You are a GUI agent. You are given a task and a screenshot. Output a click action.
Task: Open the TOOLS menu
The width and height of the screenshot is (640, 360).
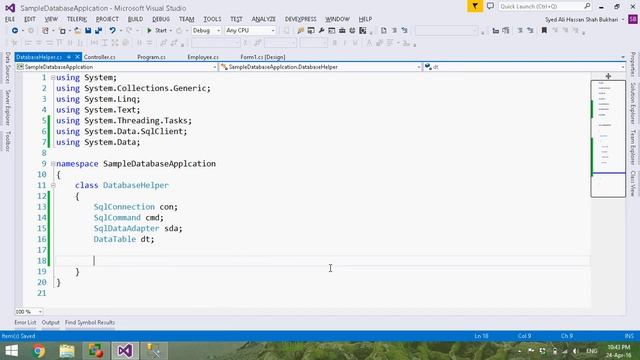(x=212, y=19)
